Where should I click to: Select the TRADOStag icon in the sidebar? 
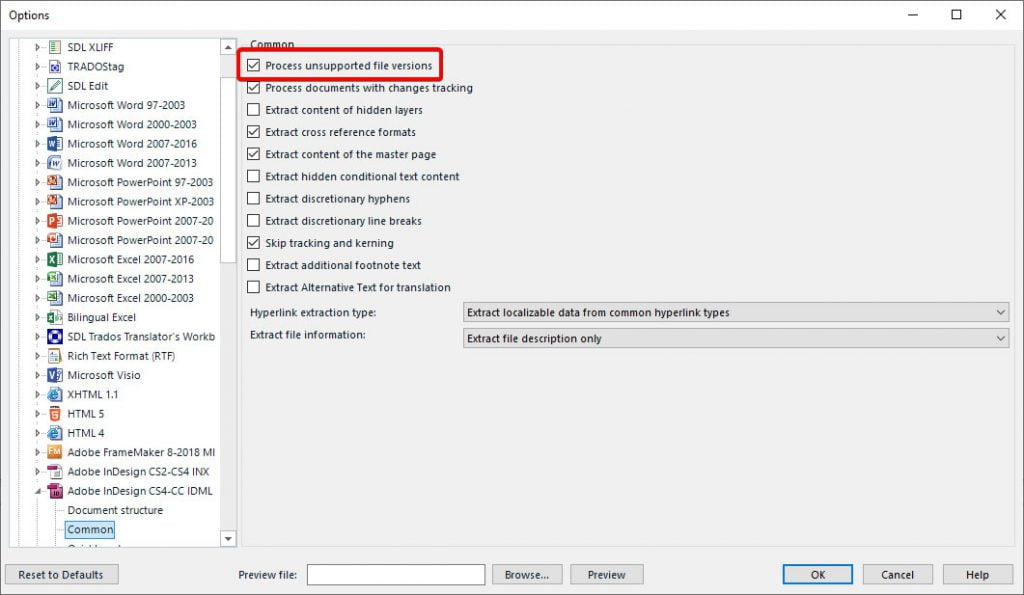point(53,66)
